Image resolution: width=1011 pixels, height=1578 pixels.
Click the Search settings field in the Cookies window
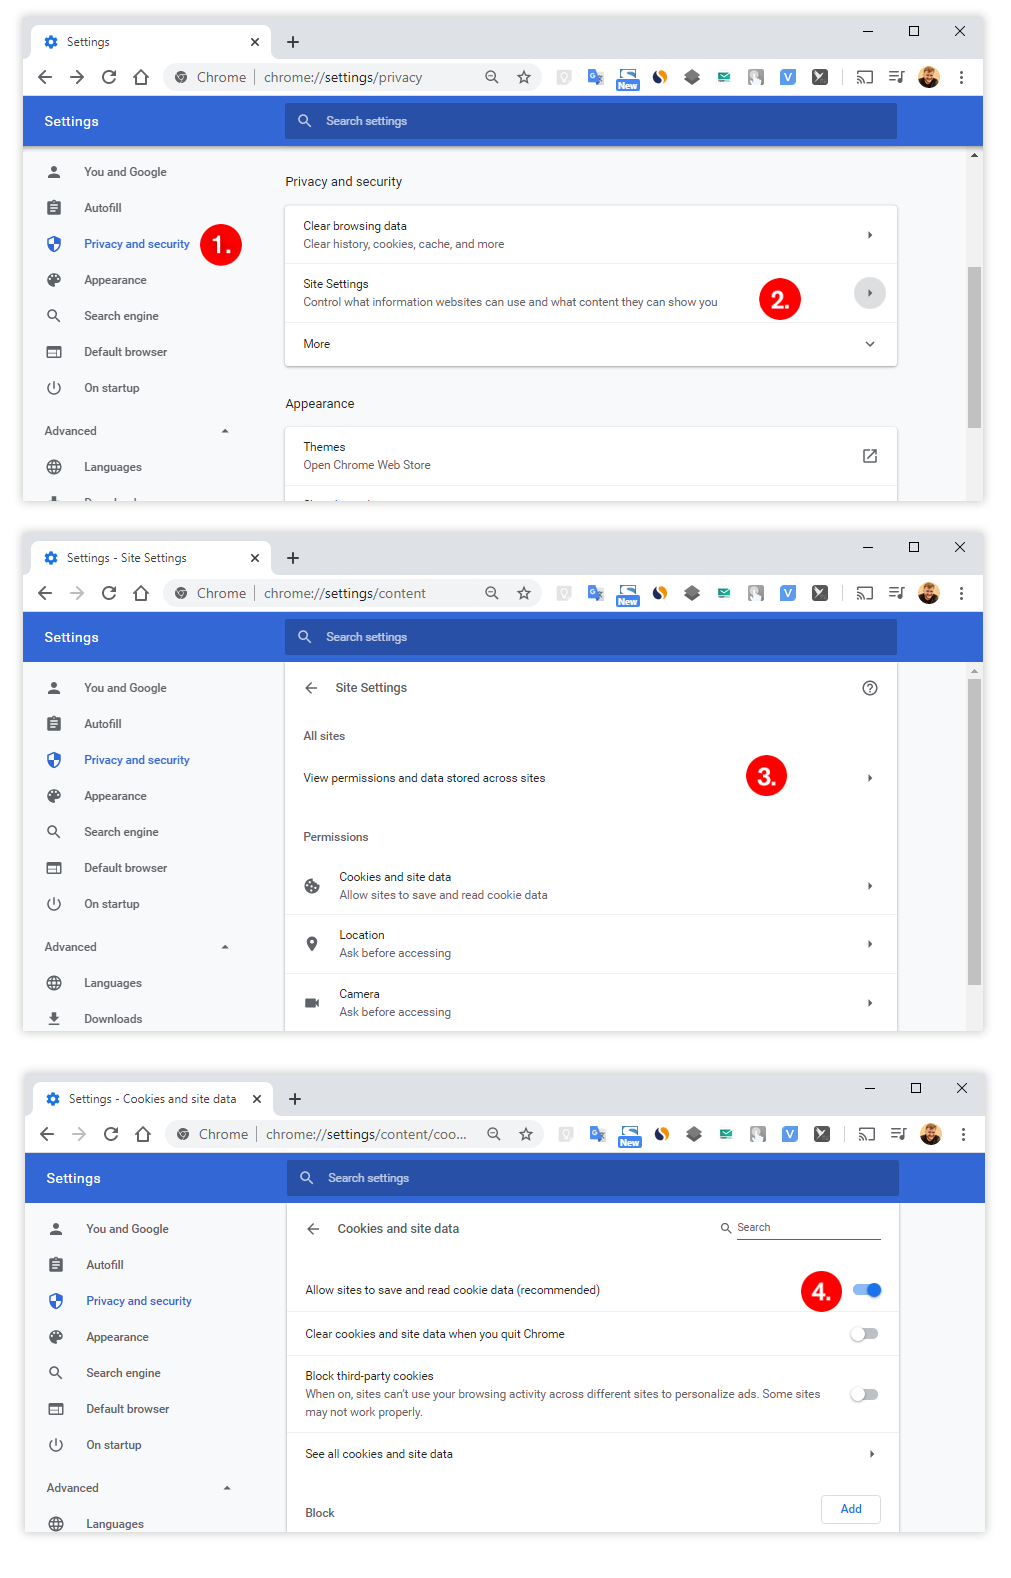(x=593, y=1178)
